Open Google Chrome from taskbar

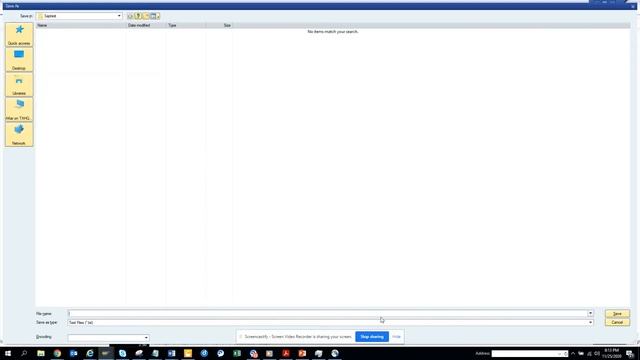coord(57,353)
